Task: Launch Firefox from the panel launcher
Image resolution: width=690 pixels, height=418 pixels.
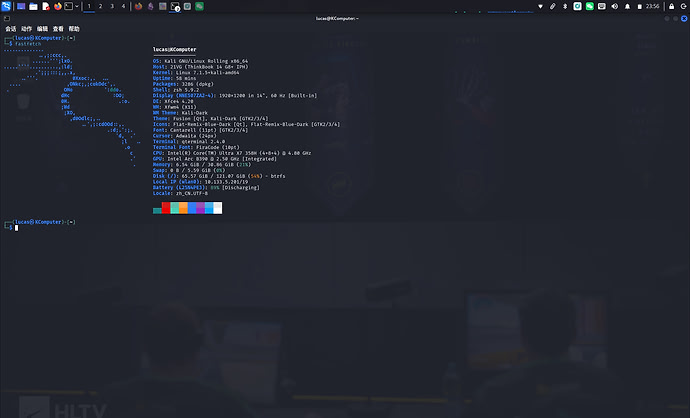Action: click(58, 7)
